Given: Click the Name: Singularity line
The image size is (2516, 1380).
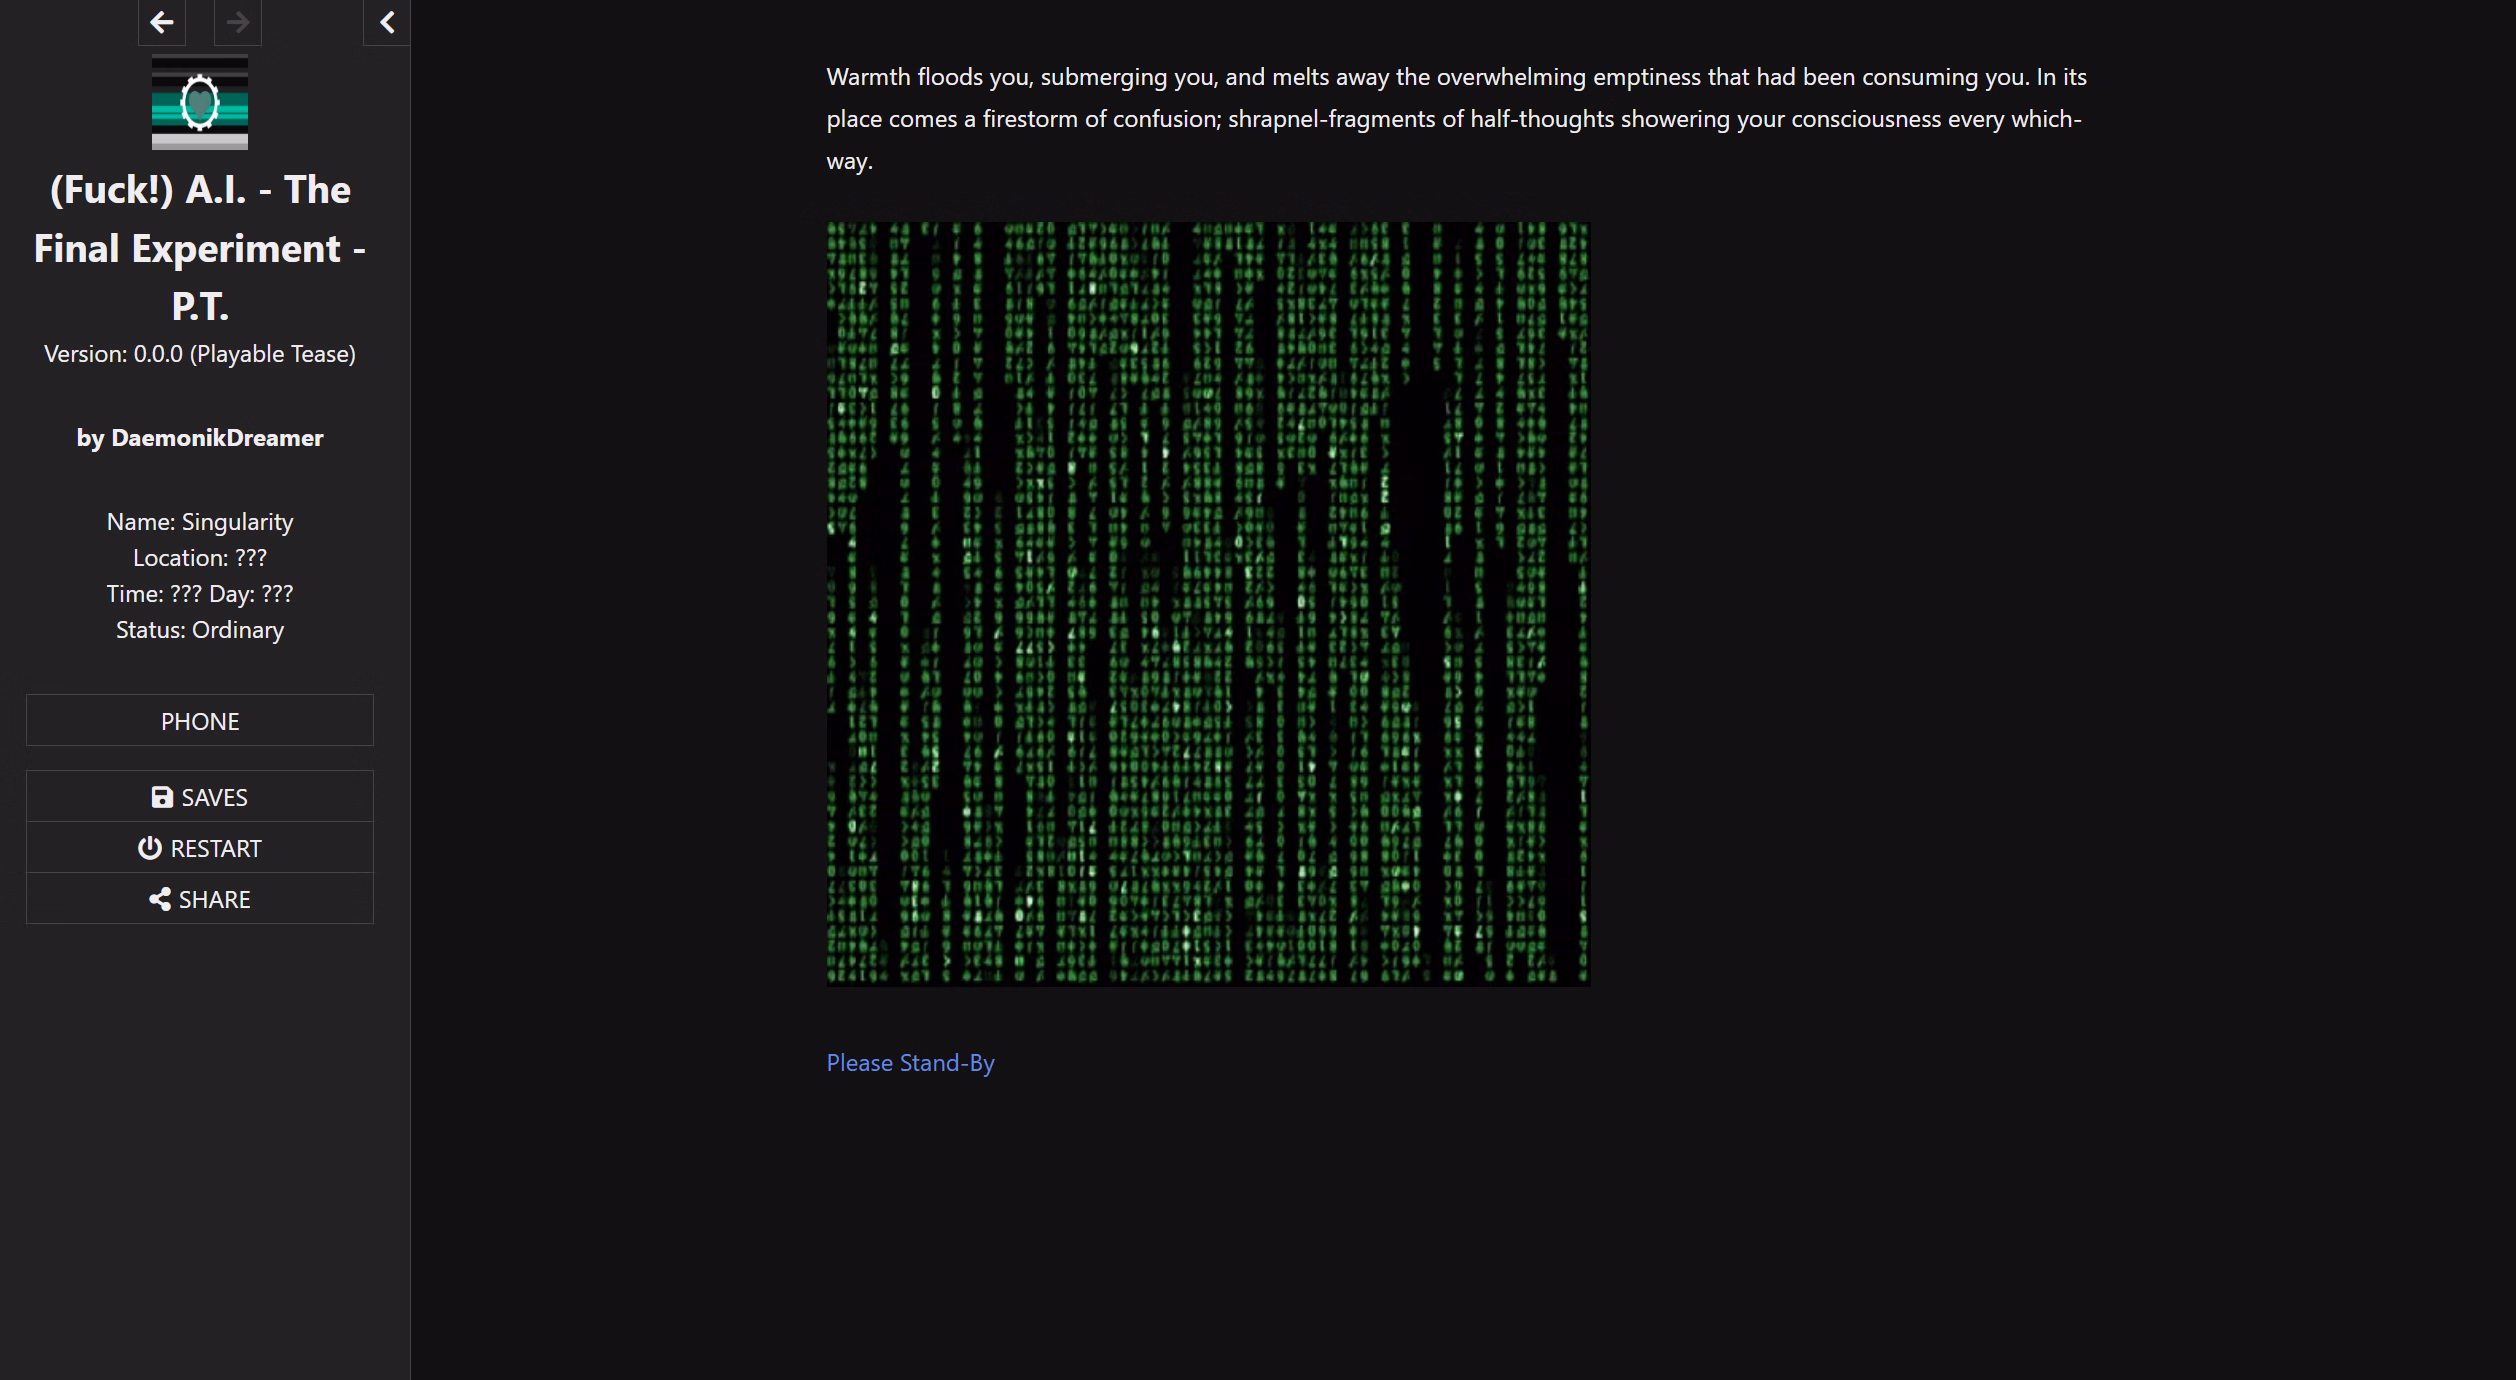Looking at the screenshot, I should (x=200, y=522).
